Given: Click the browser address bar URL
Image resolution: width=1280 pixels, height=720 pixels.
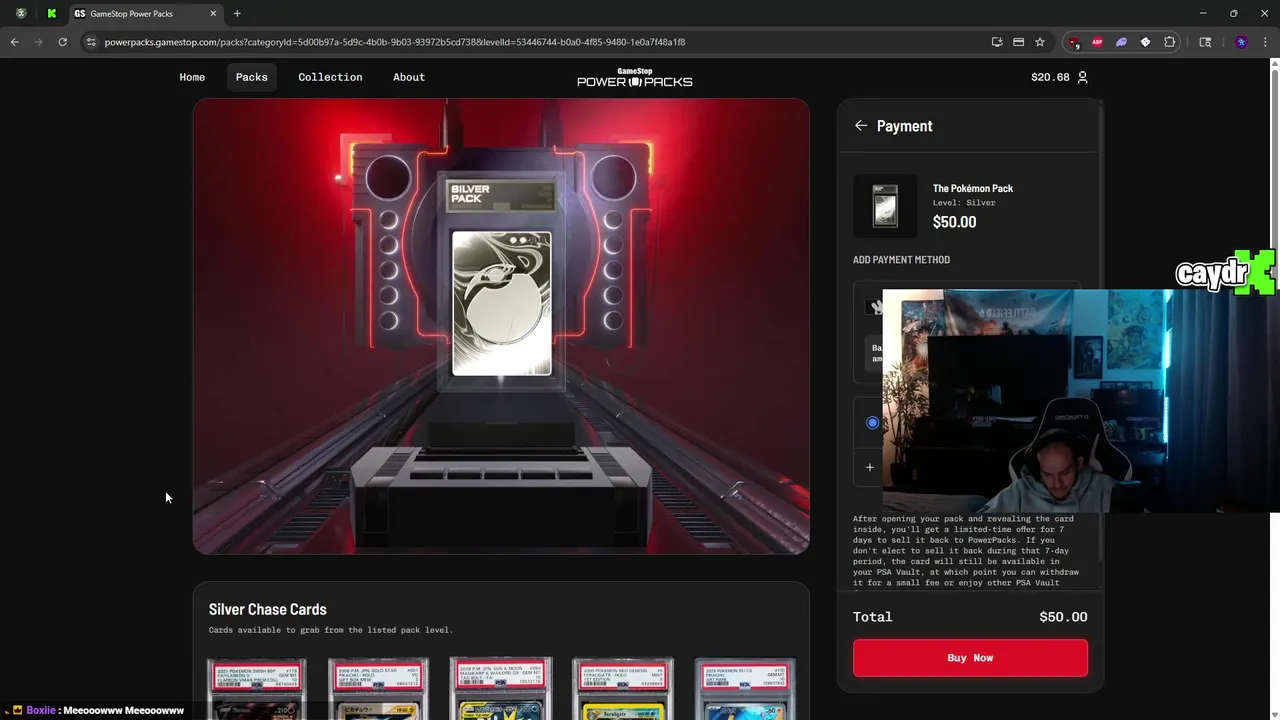Looking at the screenshot, I should (x=395, y=42).
